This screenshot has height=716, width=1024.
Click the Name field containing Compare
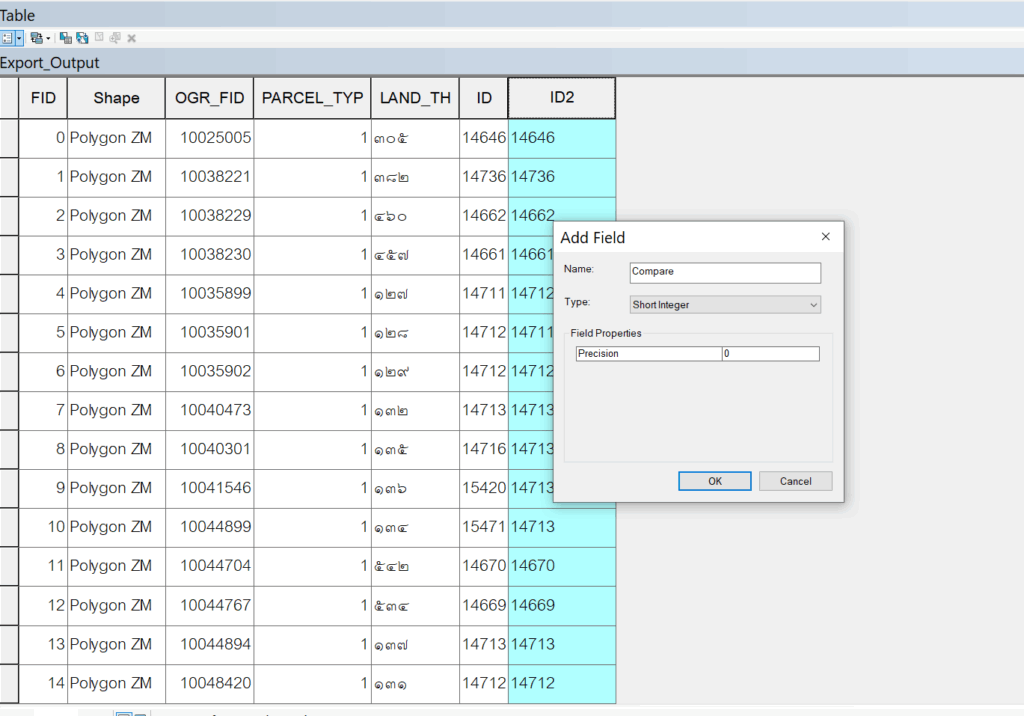(725, 272)
